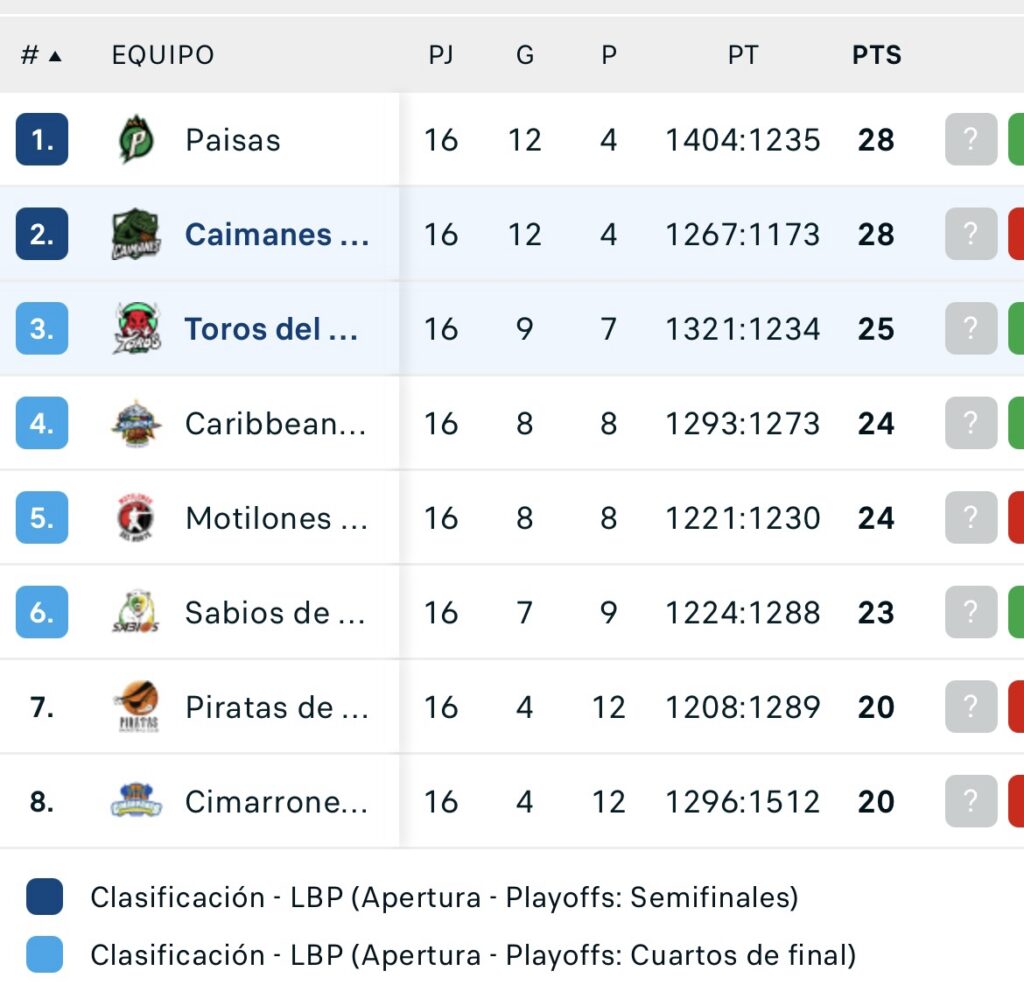Viewport: 1024px width, 985px height.
Task: Sort the table by PJ column
Action: click(441, 55)
